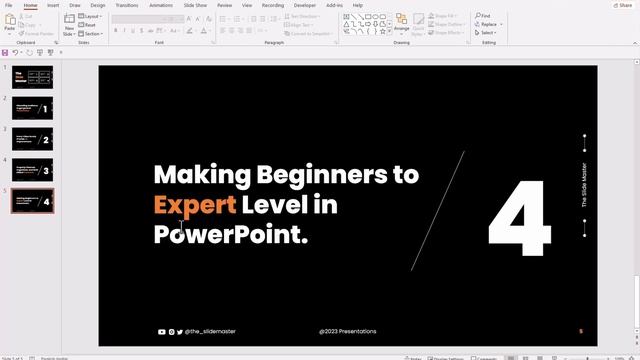The width and height of the screenshot is (640, 360).
Task: Select the rectangle shape in gallery
Action: pos(368,17)
